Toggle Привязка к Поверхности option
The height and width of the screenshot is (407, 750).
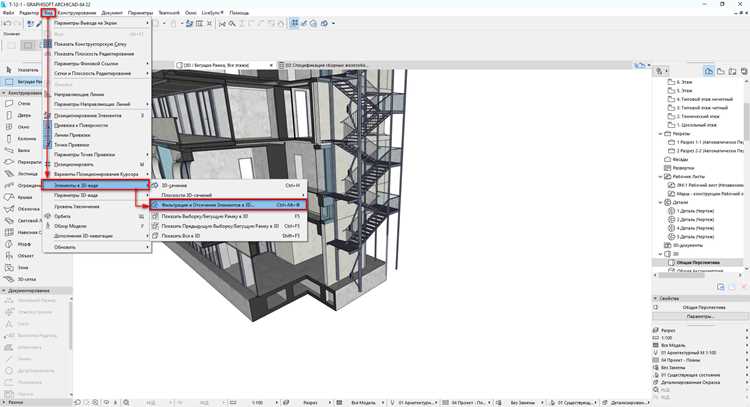[x=80, y=125]
